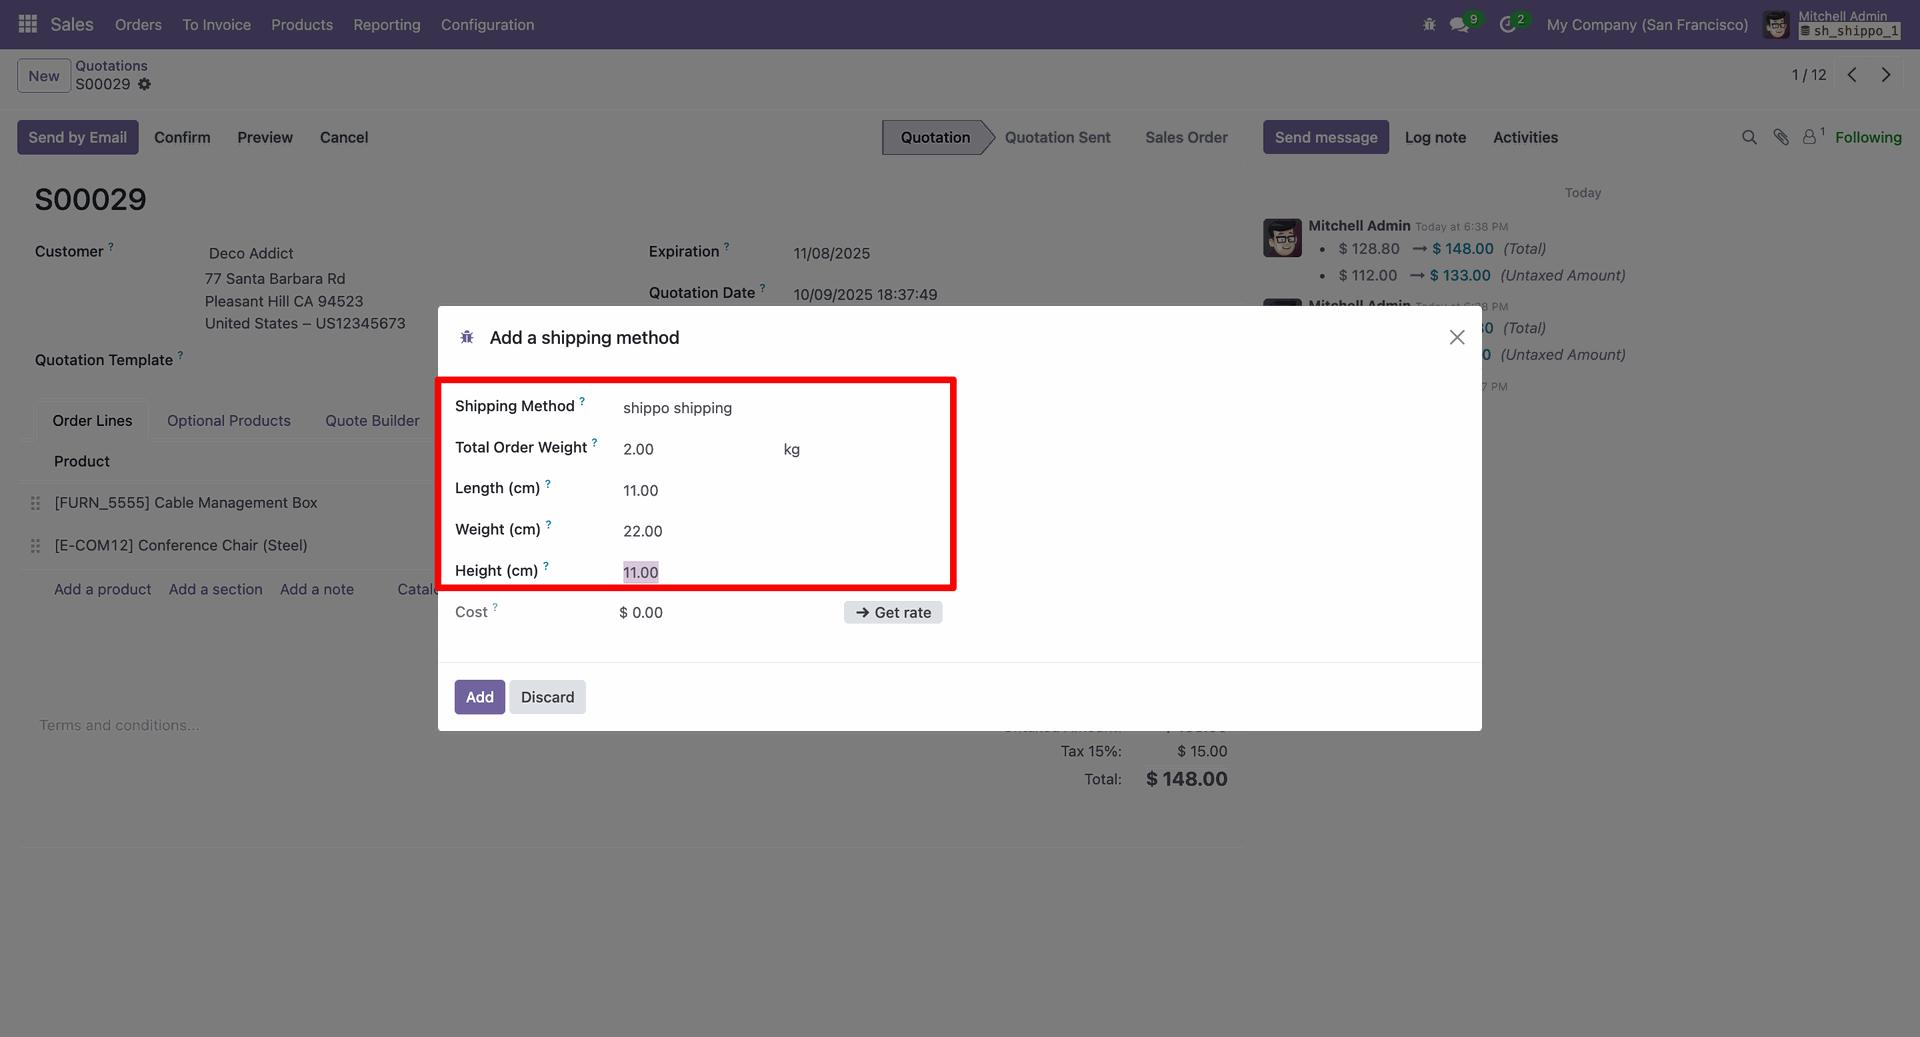Click the Add a section link
Screen dimensions: 1920x1037
click(216, 589)
